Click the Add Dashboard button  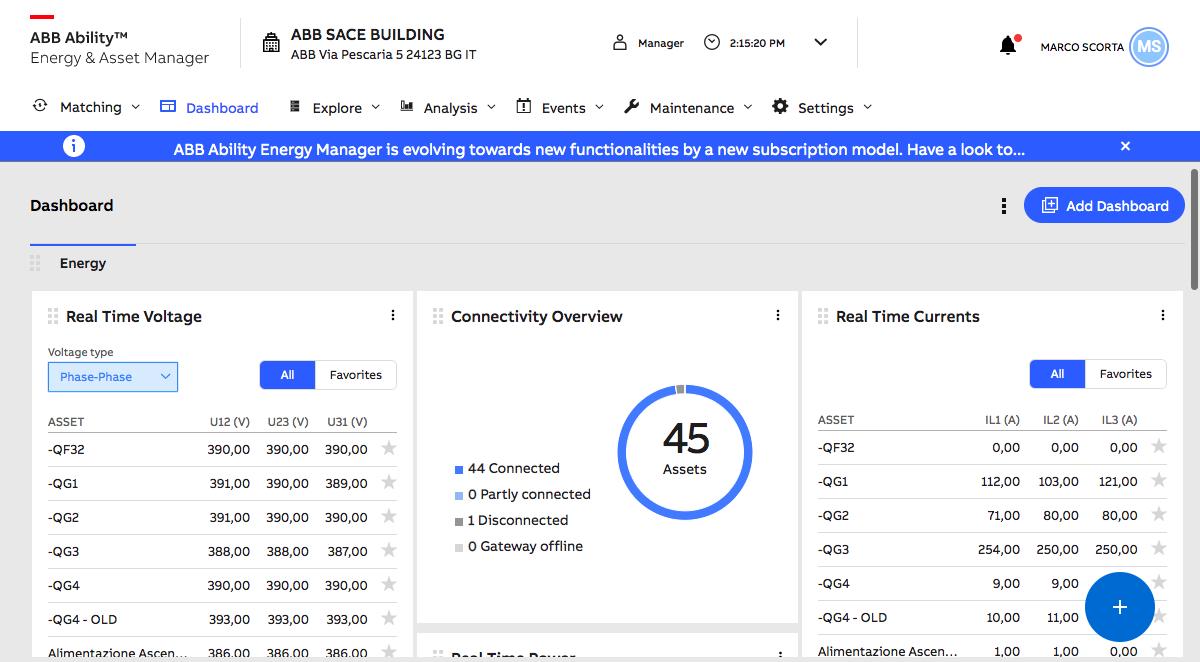click(x=1104, y=206)
